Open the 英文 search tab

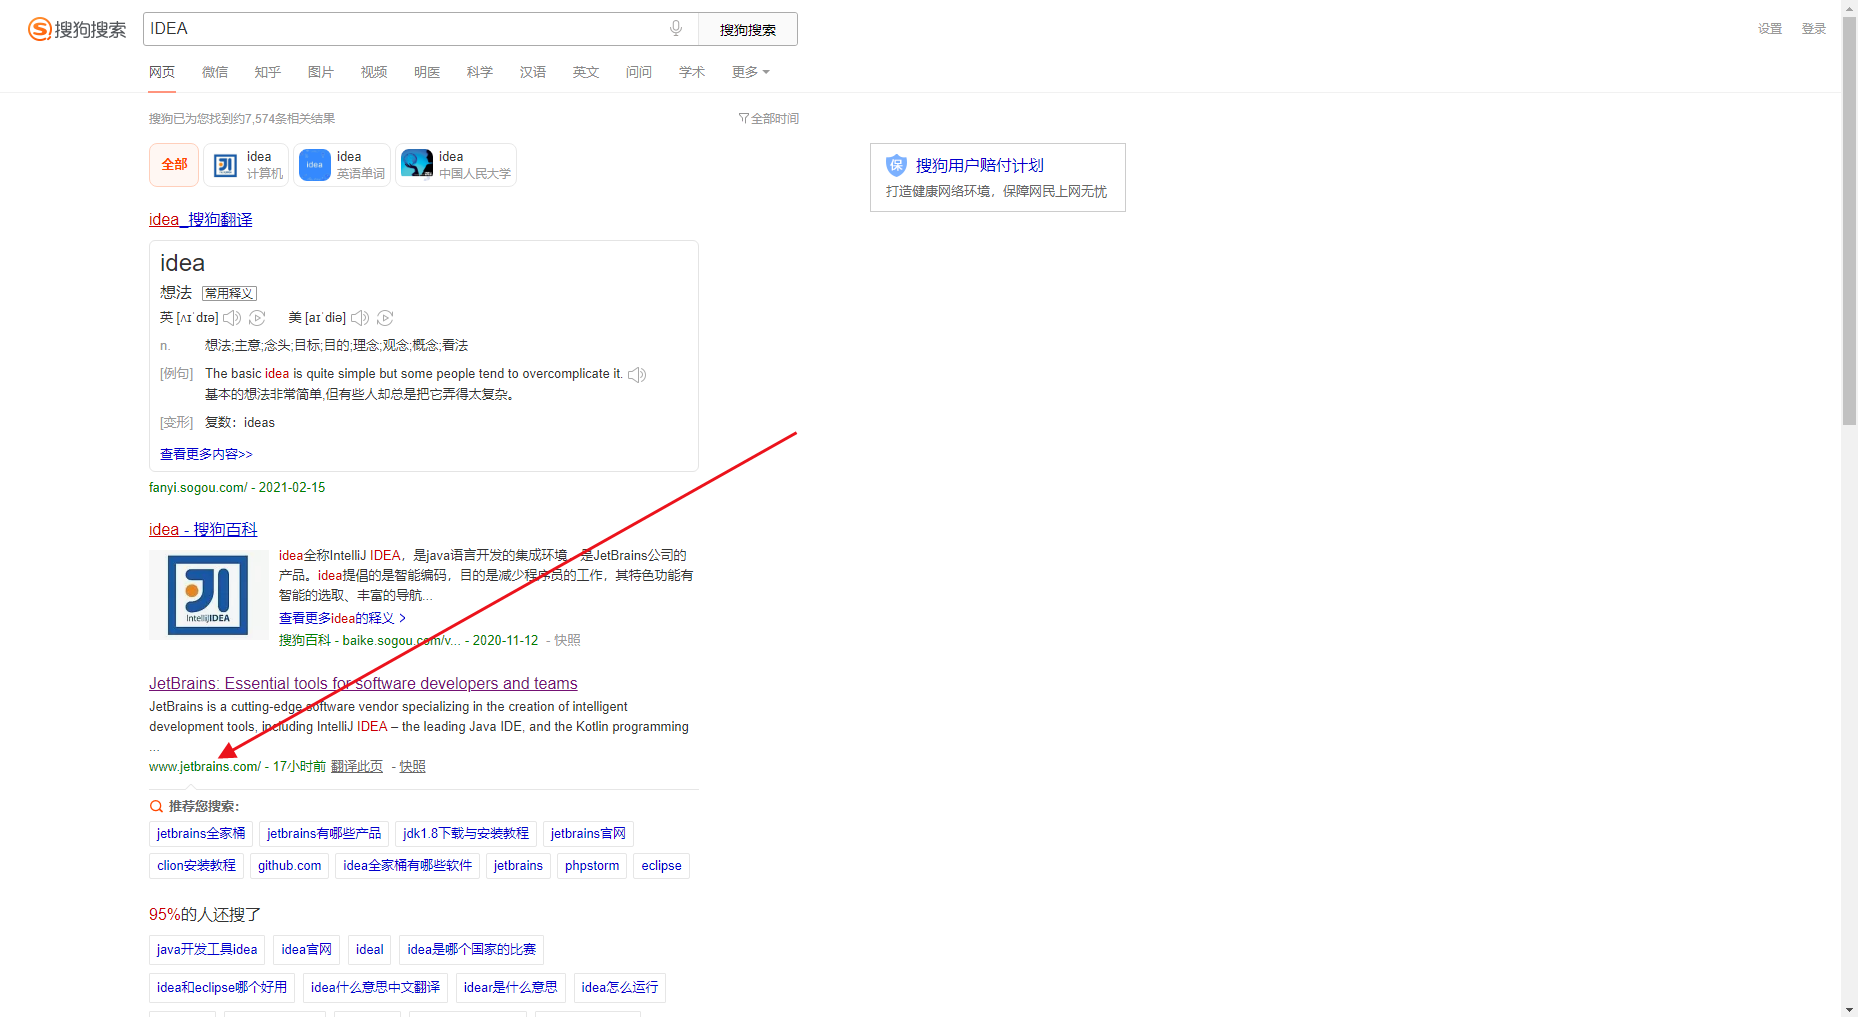[586, 72]
